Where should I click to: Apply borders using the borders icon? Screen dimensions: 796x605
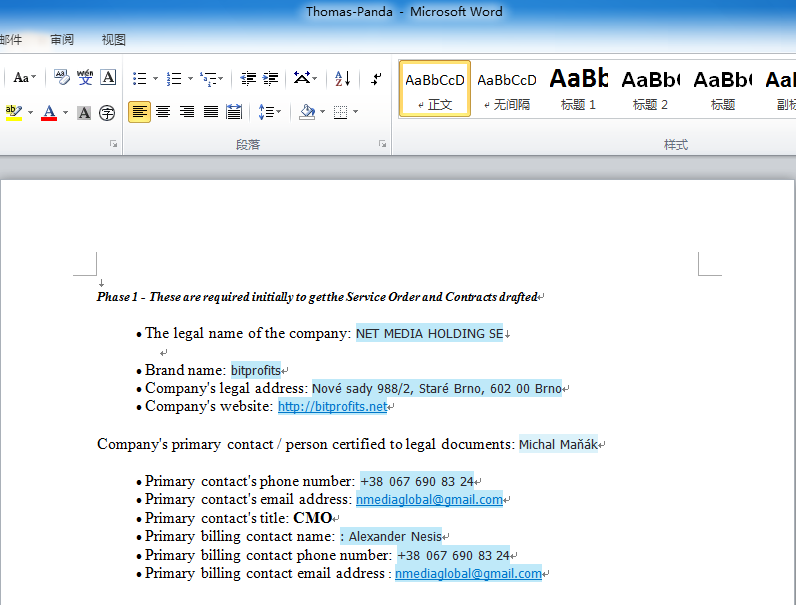(341, 112)
